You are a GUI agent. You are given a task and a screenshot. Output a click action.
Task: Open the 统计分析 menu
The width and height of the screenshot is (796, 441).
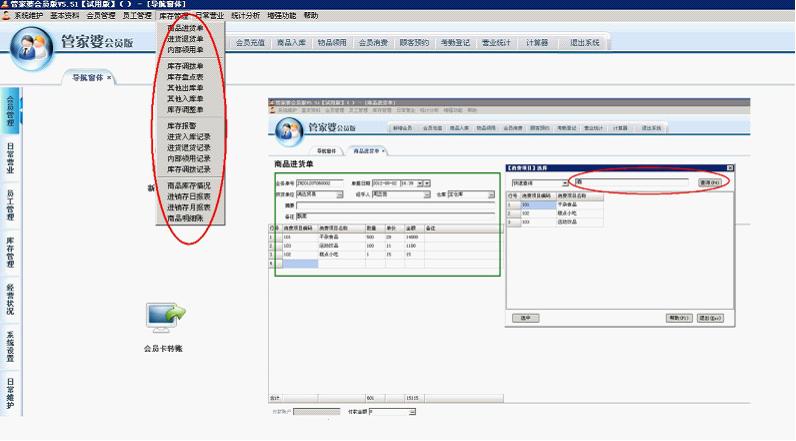pyautogui.click(x=245, y=16)
